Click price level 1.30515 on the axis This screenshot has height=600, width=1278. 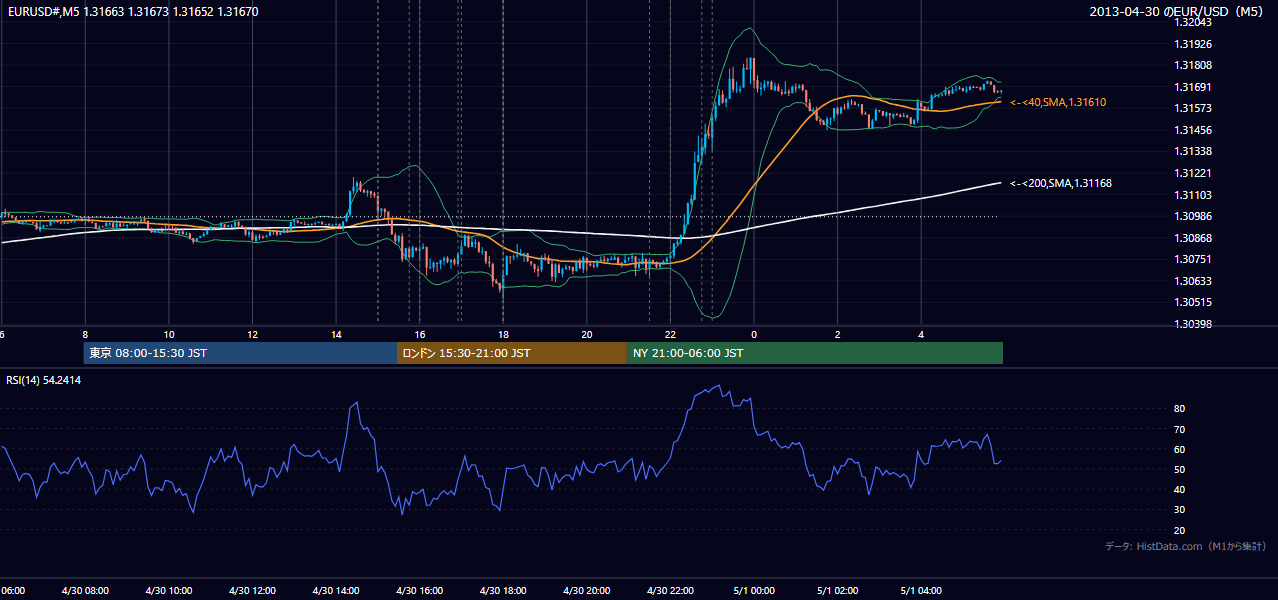[x=1193, y=302]
